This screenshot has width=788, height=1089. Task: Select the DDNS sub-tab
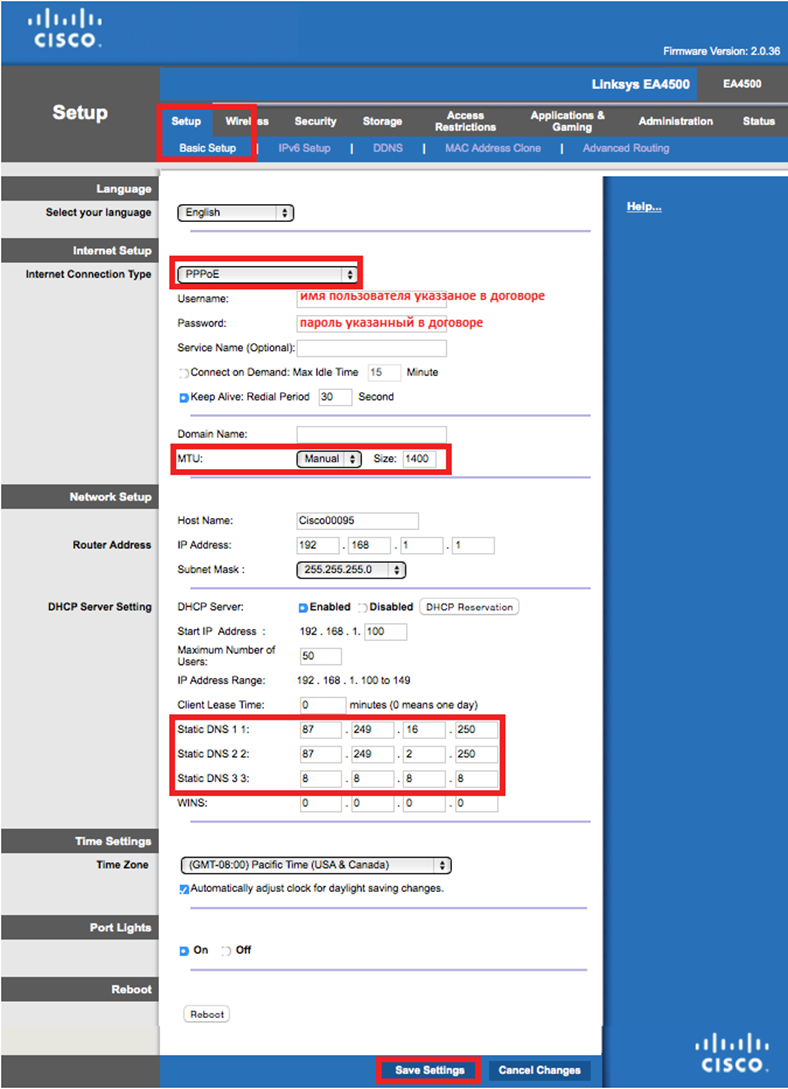point(387,148)
